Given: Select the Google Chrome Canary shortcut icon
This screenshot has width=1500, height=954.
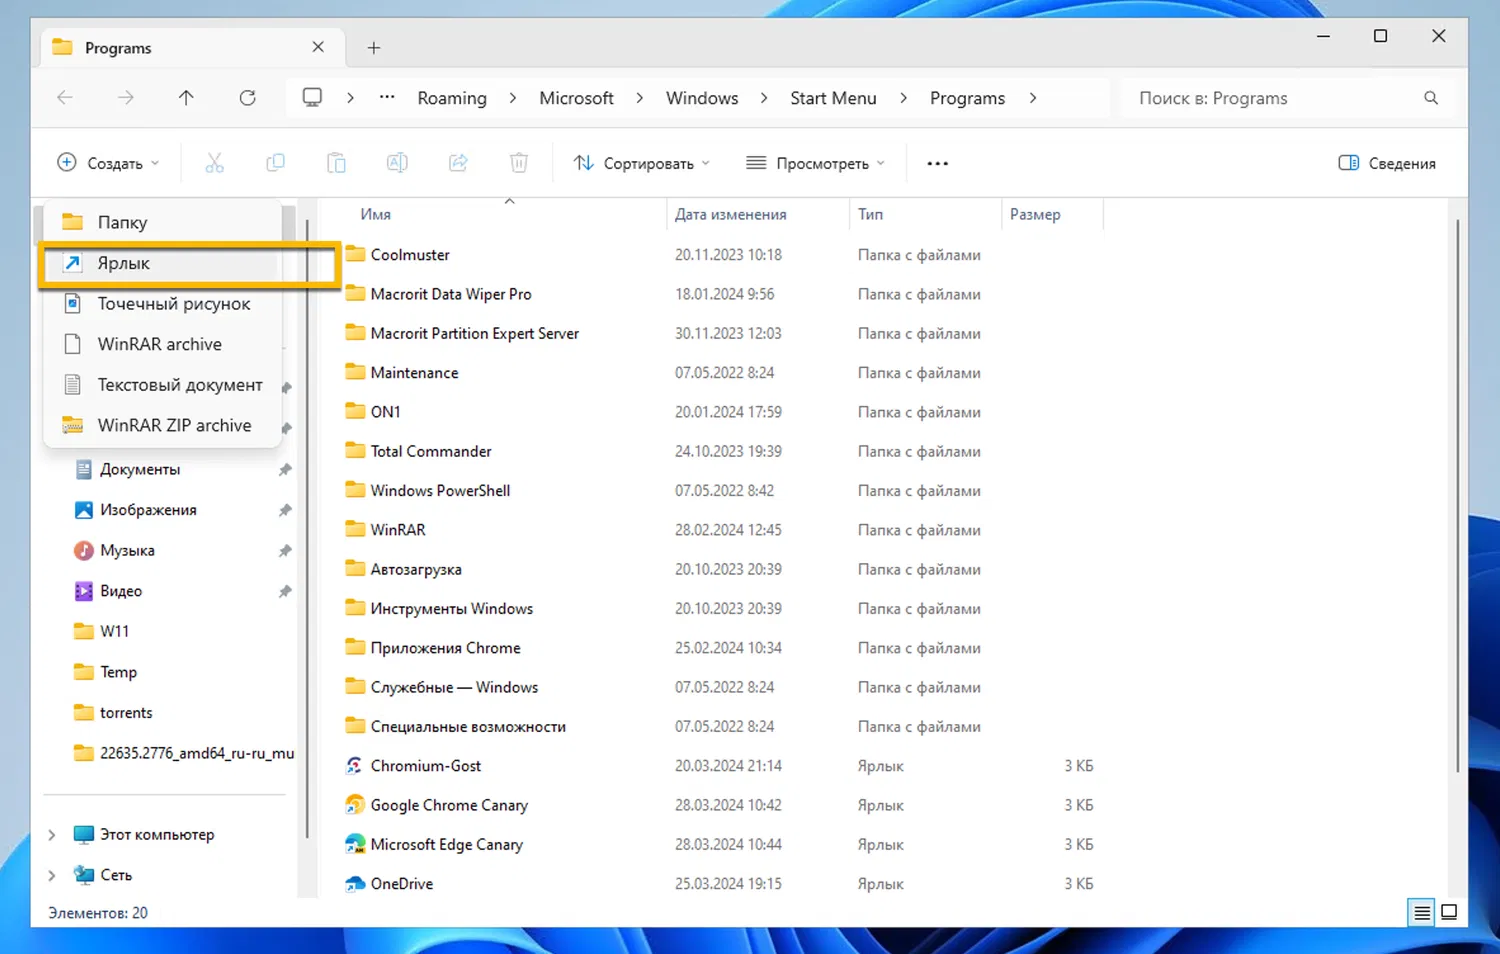Looking at the screenshot, I should 354,805.
